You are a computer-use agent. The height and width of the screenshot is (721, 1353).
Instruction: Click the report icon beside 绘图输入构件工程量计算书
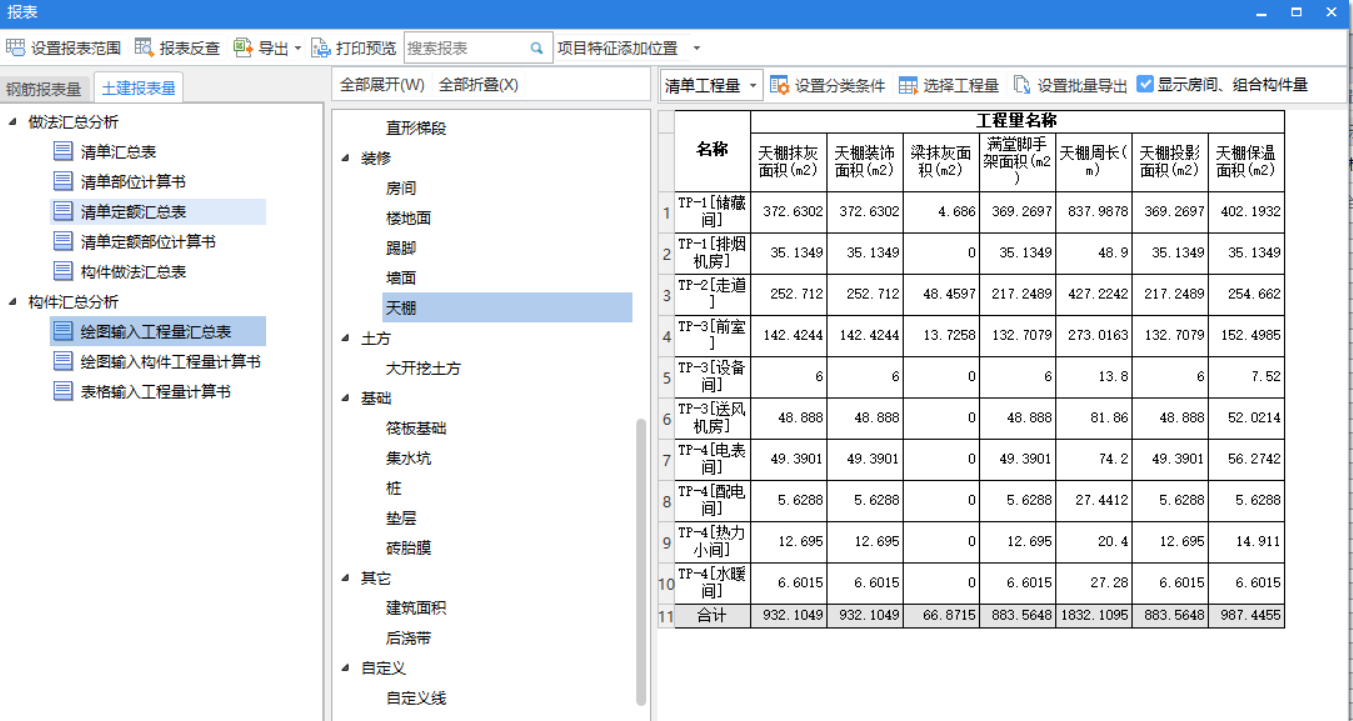[63, 362]
